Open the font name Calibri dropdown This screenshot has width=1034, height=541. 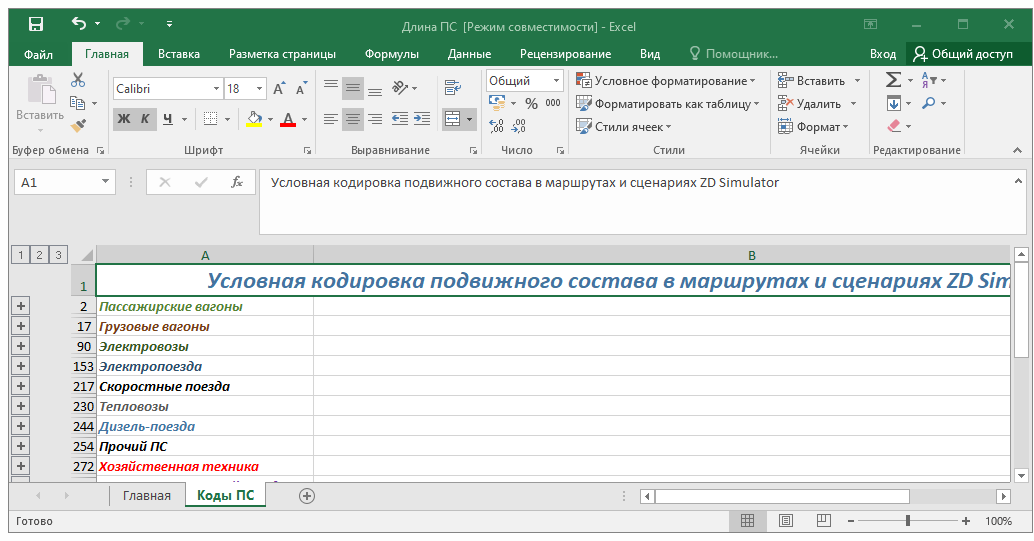pos(216,89)
